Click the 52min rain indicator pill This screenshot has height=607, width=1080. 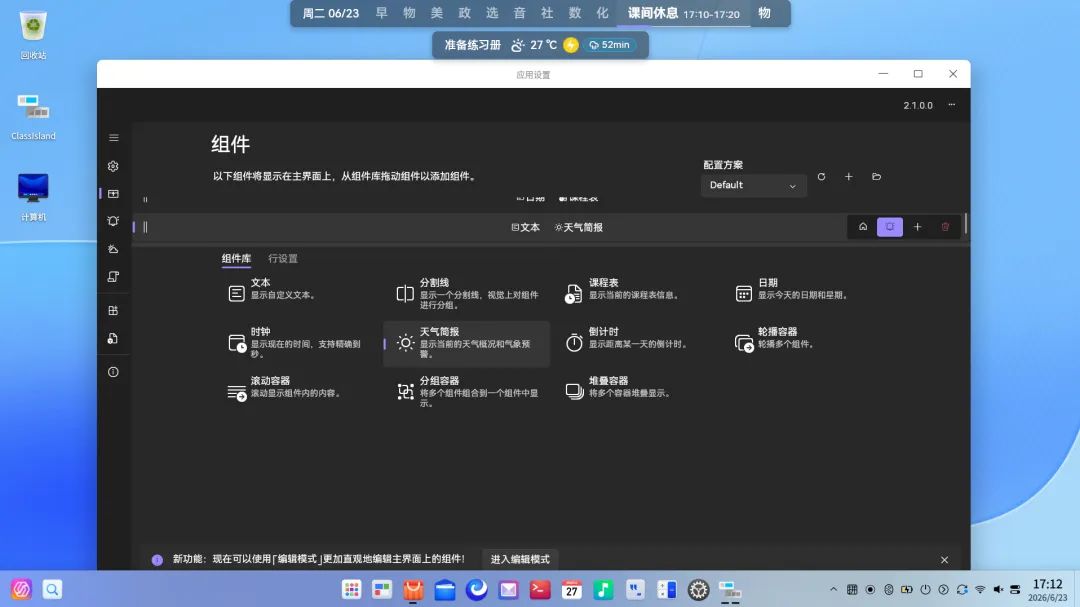610,45
